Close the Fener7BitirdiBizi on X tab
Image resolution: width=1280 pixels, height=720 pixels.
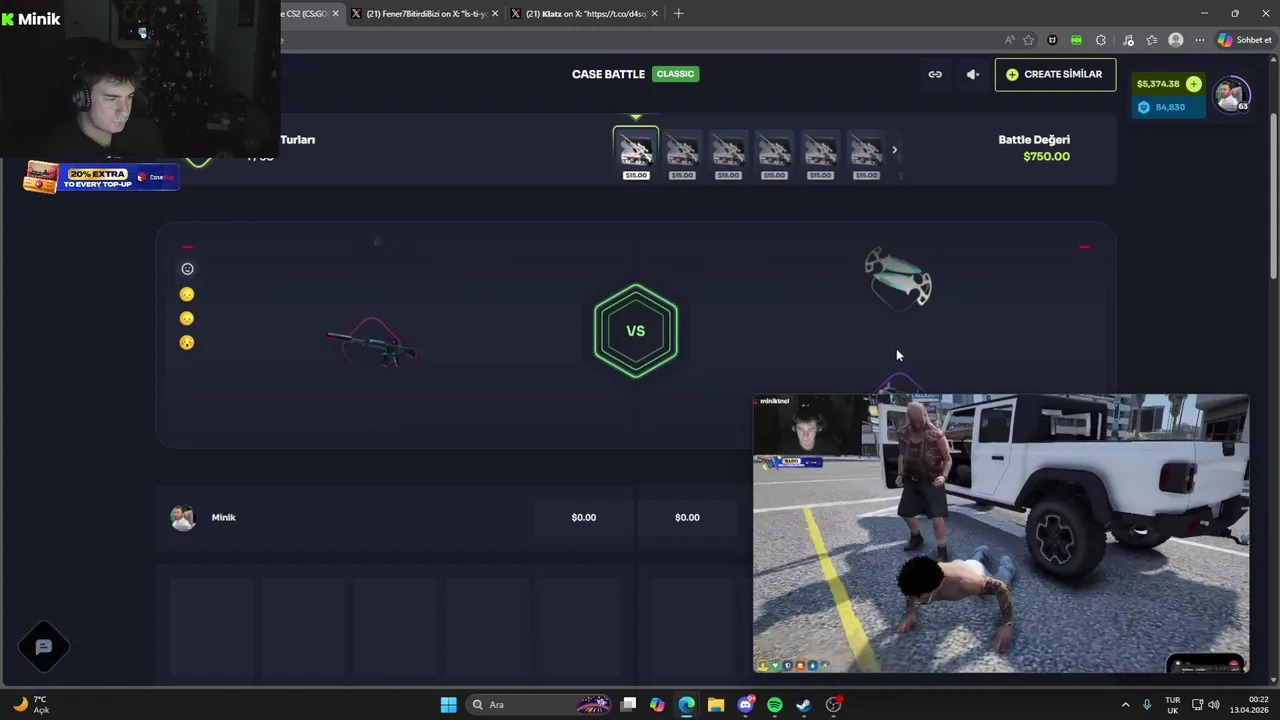495,14
